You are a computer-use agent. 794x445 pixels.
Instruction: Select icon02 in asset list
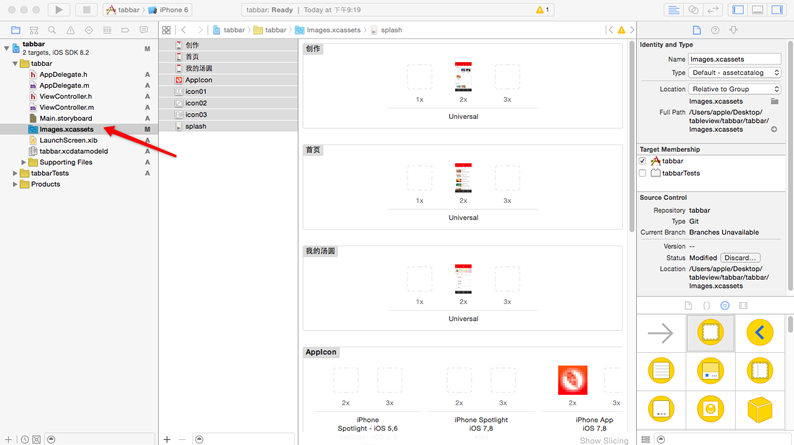click(x=228, y=103)
